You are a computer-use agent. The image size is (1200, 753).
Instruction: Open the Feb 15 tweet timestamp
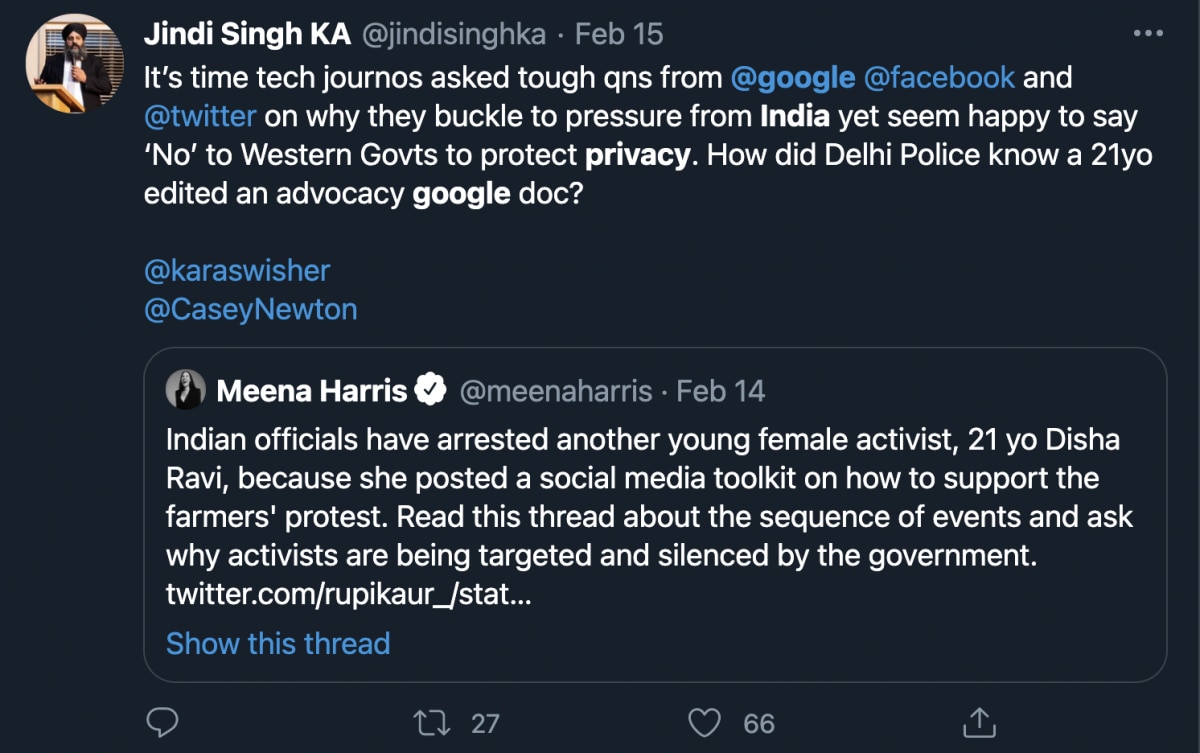pyautogui.click(x=619, y=33)
